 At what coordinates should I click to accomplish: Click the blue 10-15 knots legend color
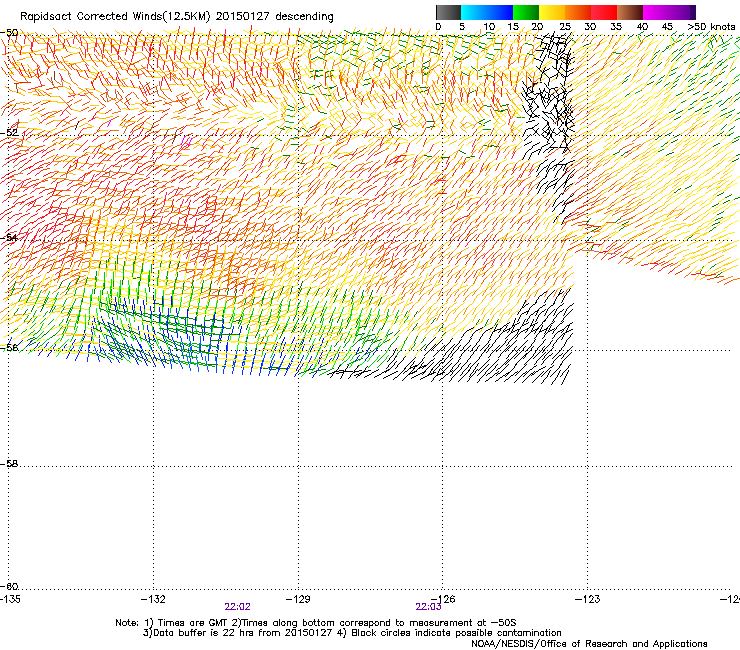coord(500,12)
